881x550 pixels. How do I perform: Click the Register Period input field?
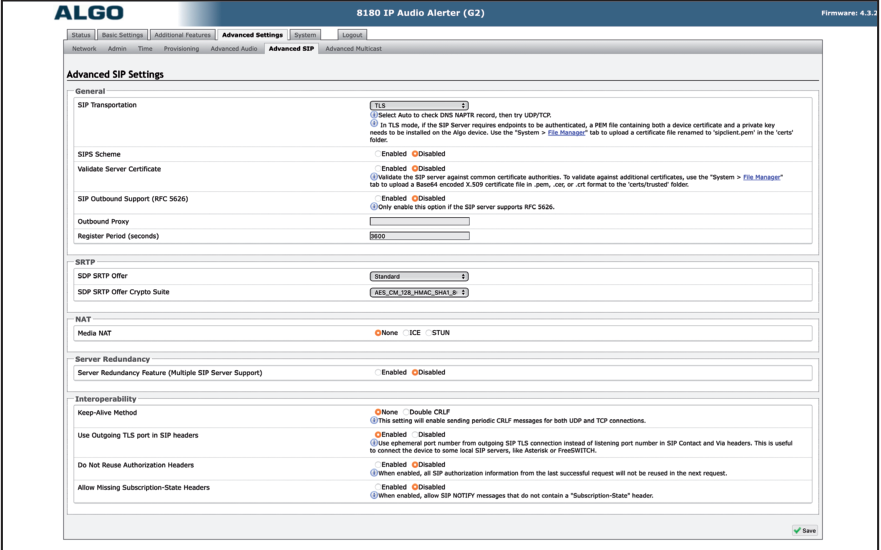419,236
